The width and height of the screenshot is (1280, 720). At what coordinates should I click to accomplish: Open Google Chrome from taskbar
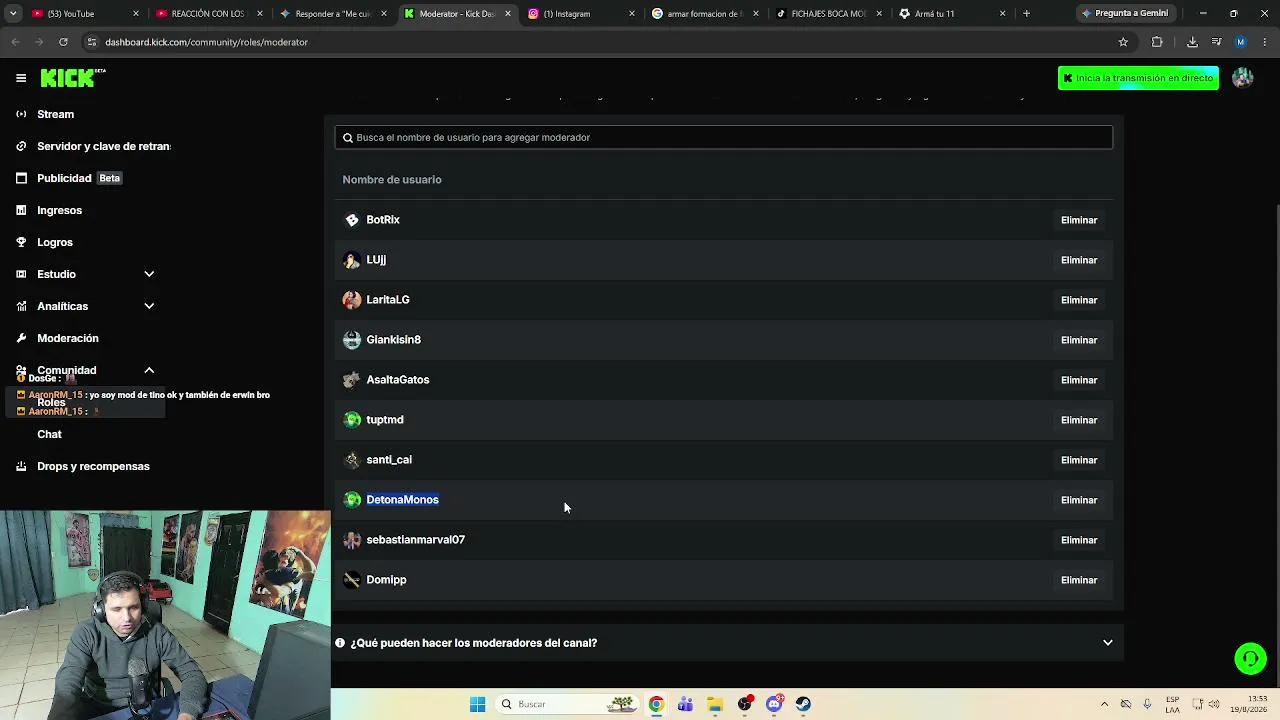click(656, 704)
